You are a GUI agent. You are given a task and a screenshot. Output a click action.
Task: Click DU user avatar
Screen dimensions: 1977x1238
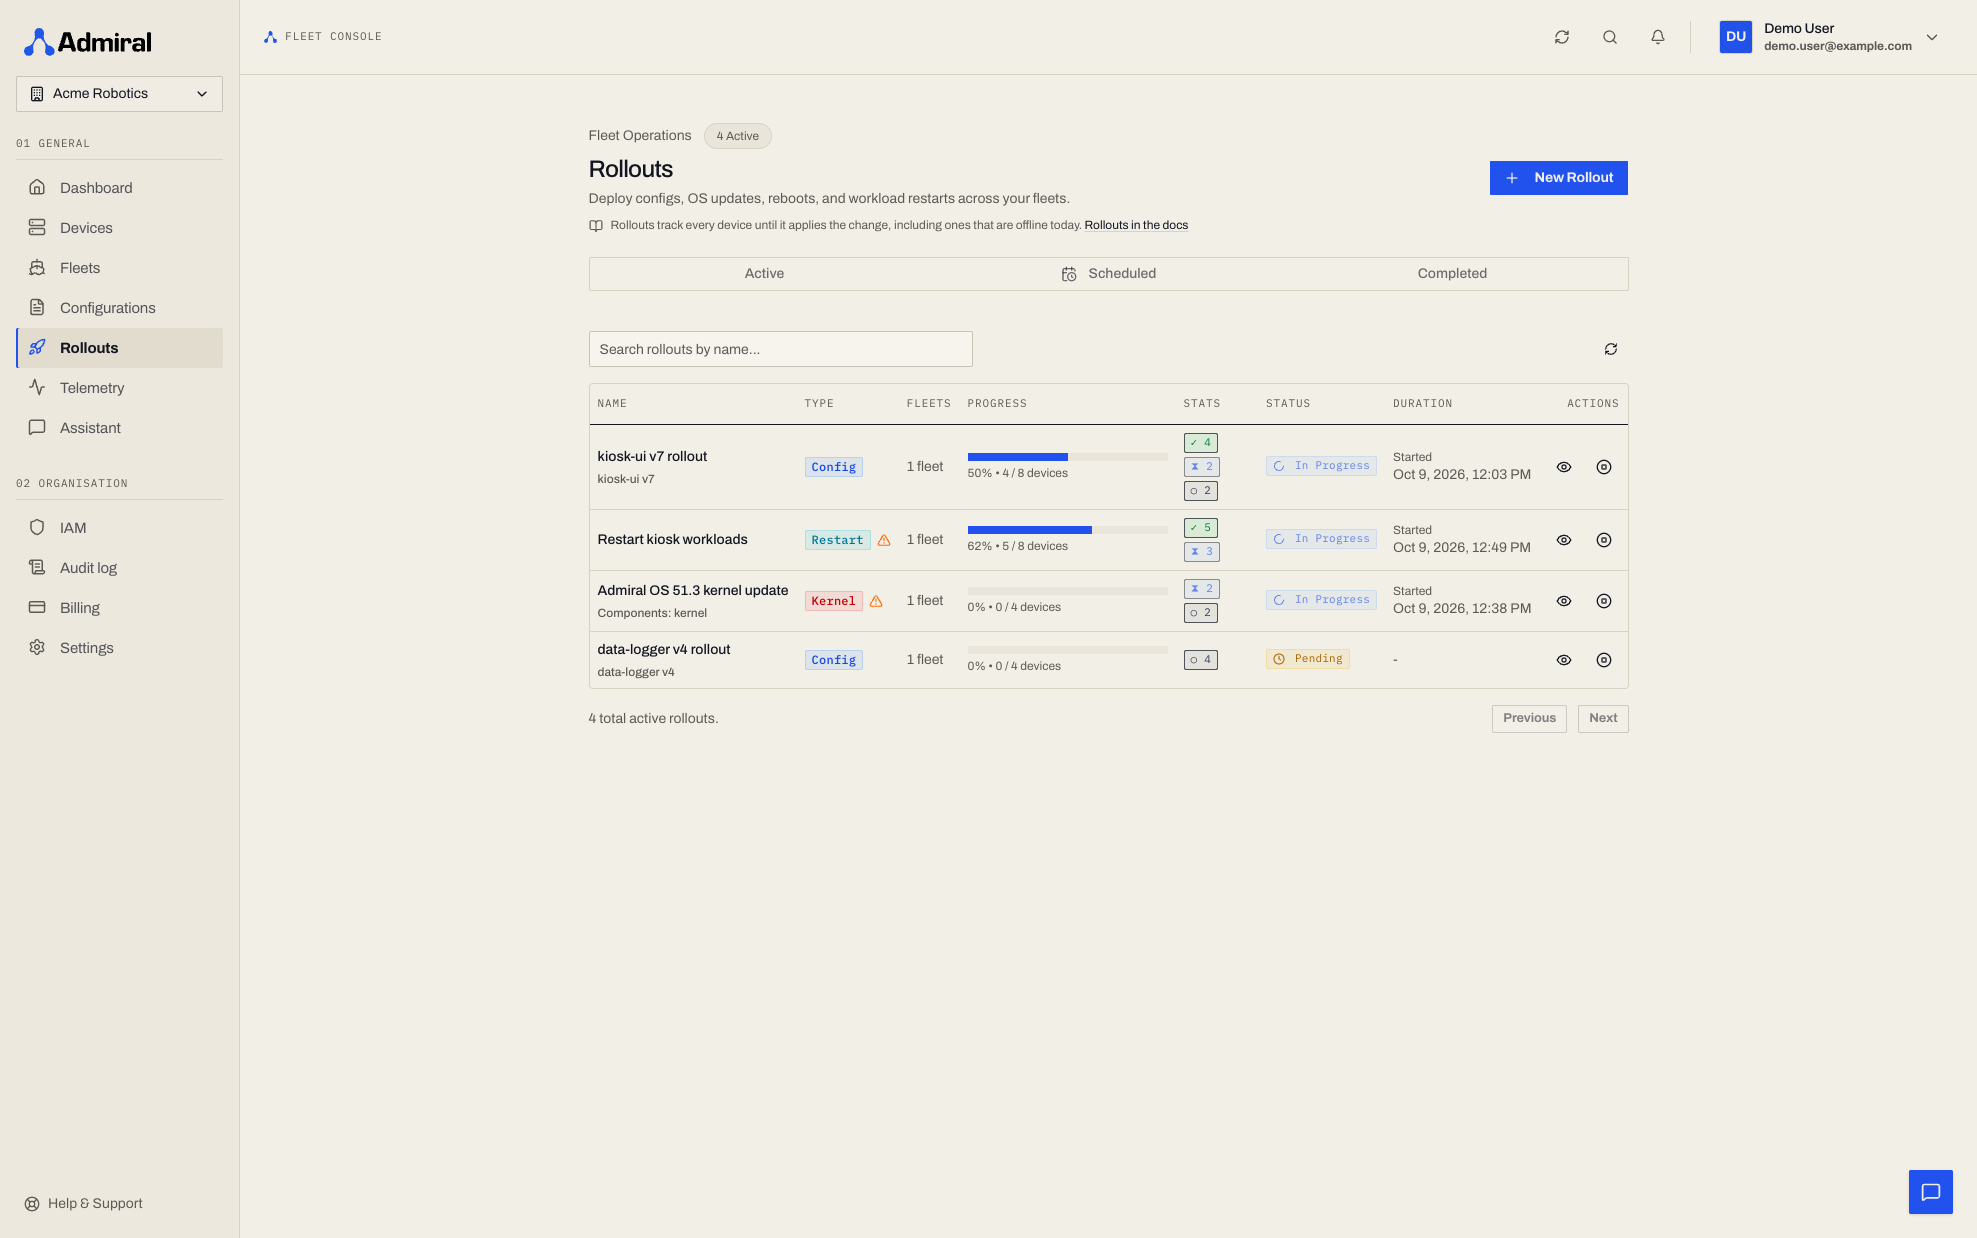tap(1736, 37)
